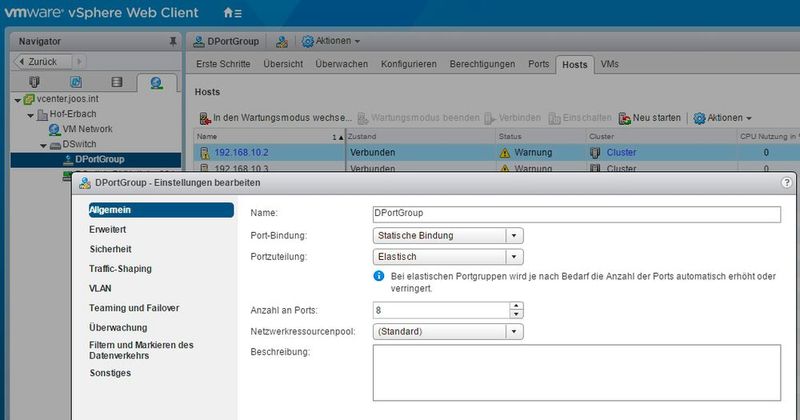This screenshot has height=420, width=800.
Task: Open the vSphere home menu icon
Action: point(232,13)
